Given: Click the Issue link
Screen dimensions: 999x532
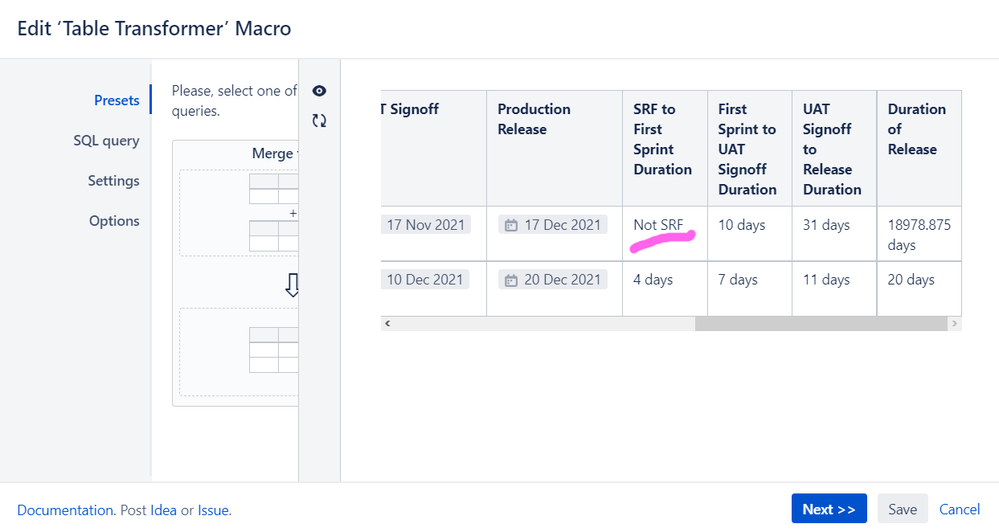Looking at the screenshot, I should click(x=213, y=510).
